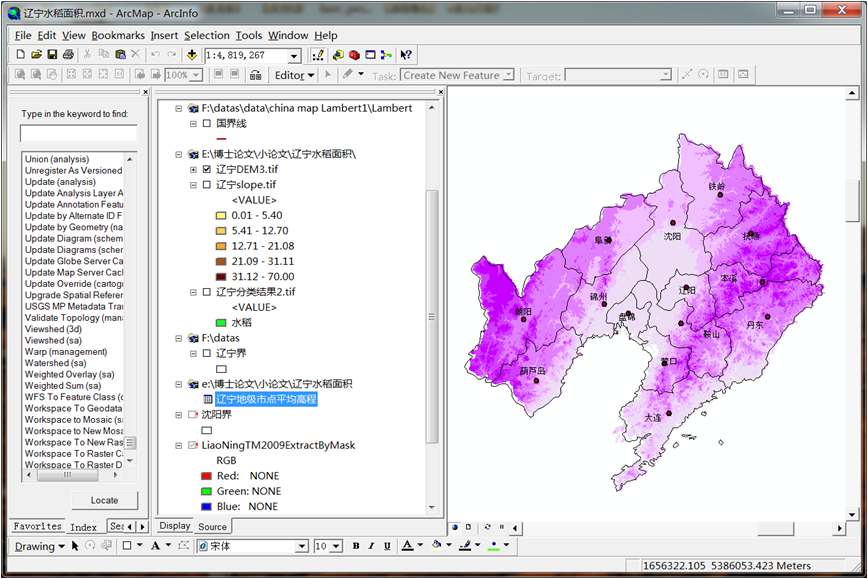Open the map scale dropdown
Viewport: 868px width, 579px height.
pyautogui.click(x=294, y=56)
